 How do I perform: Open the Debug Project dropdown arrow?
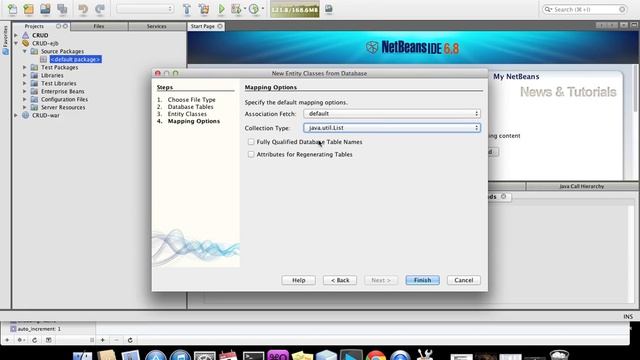click(244, 9)
